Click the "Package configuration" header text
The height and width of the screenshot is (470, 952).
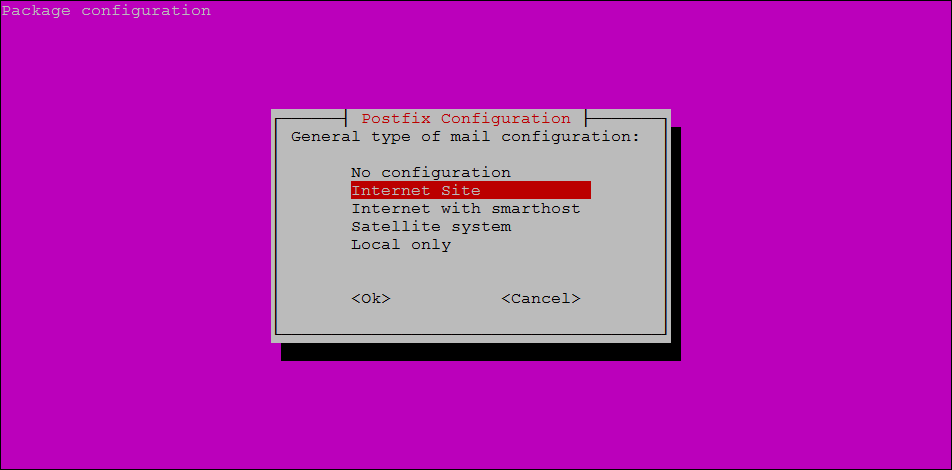(x=106, y=11)
